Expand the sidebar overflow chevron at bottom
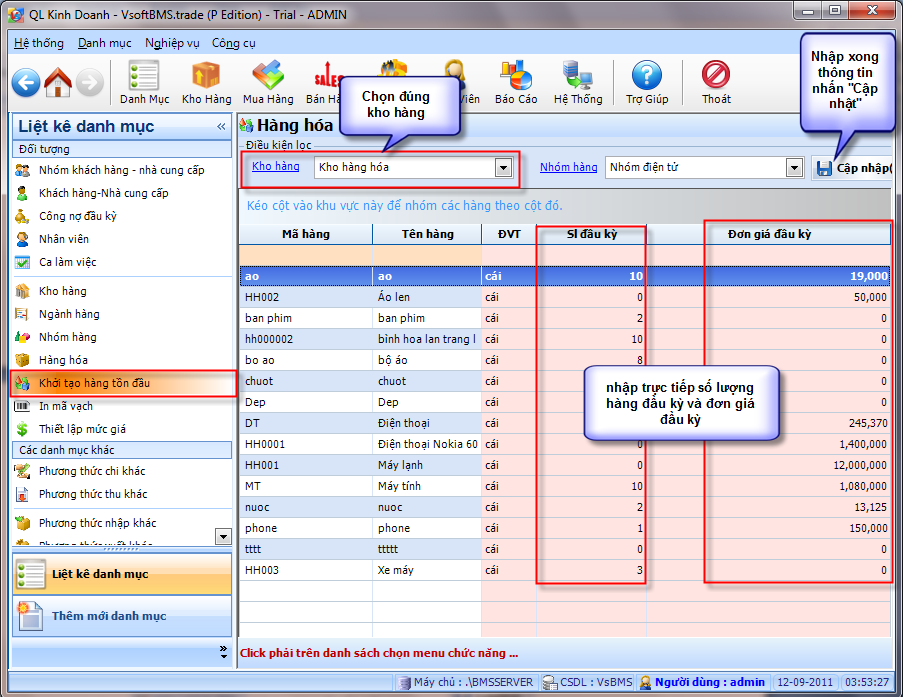The width and height of the screenshot is (903, 697). tap(223, 652)
